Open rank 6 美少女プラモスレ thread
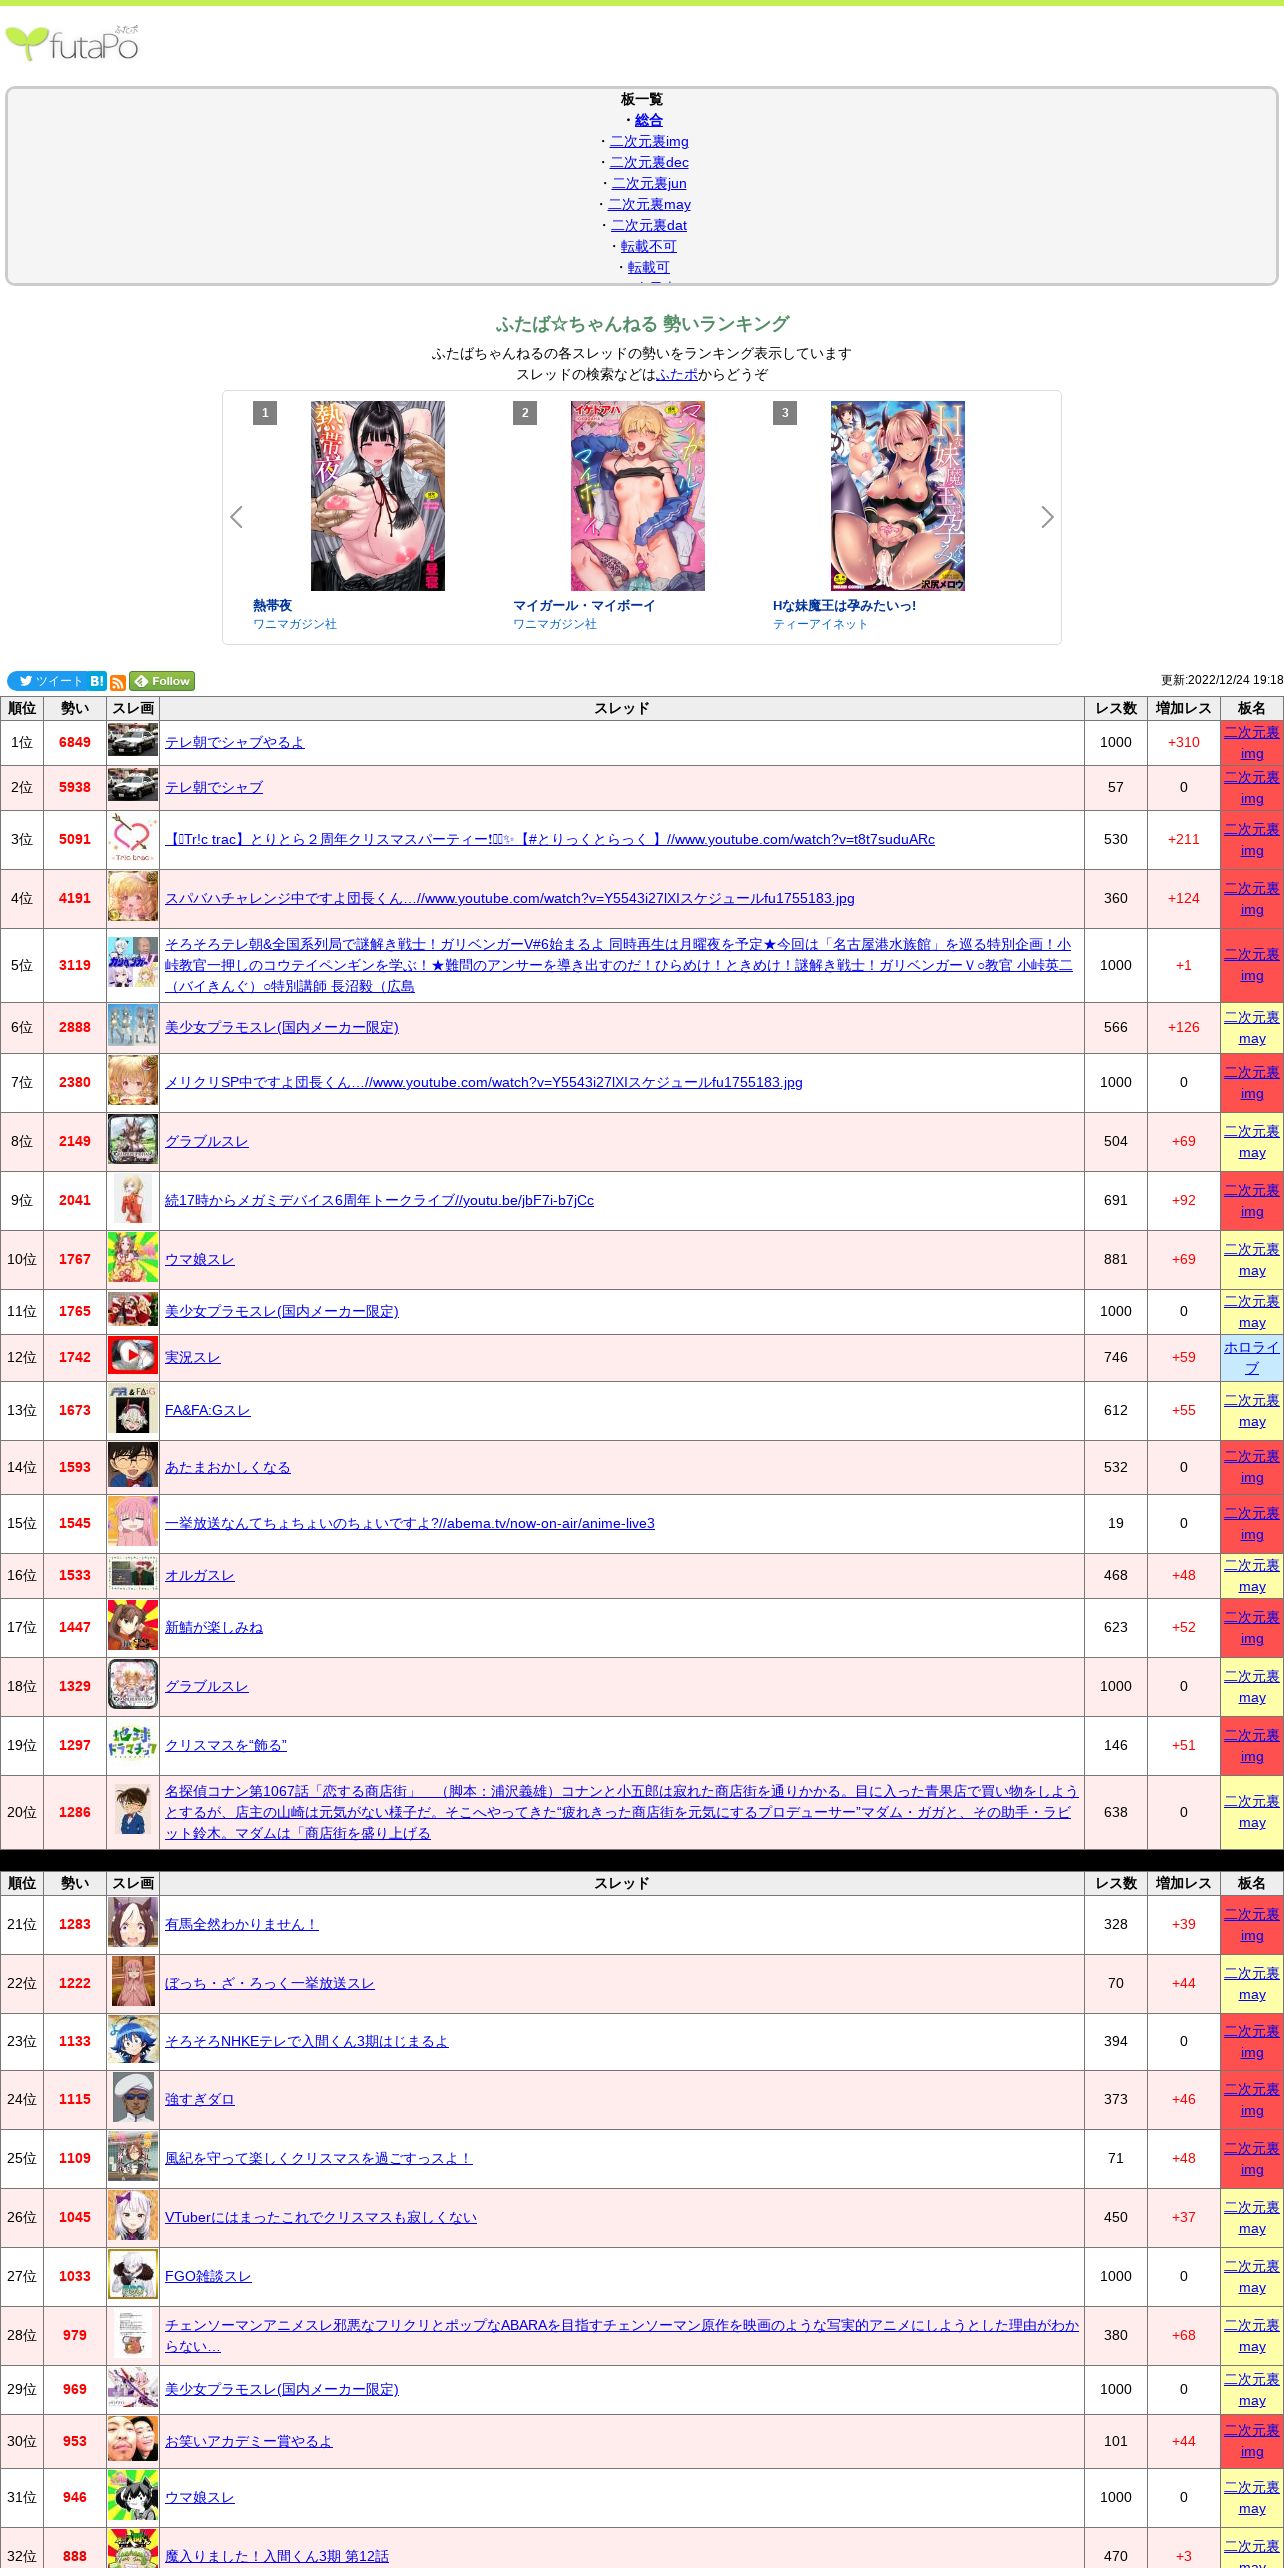 click(x=282, y=1027)
